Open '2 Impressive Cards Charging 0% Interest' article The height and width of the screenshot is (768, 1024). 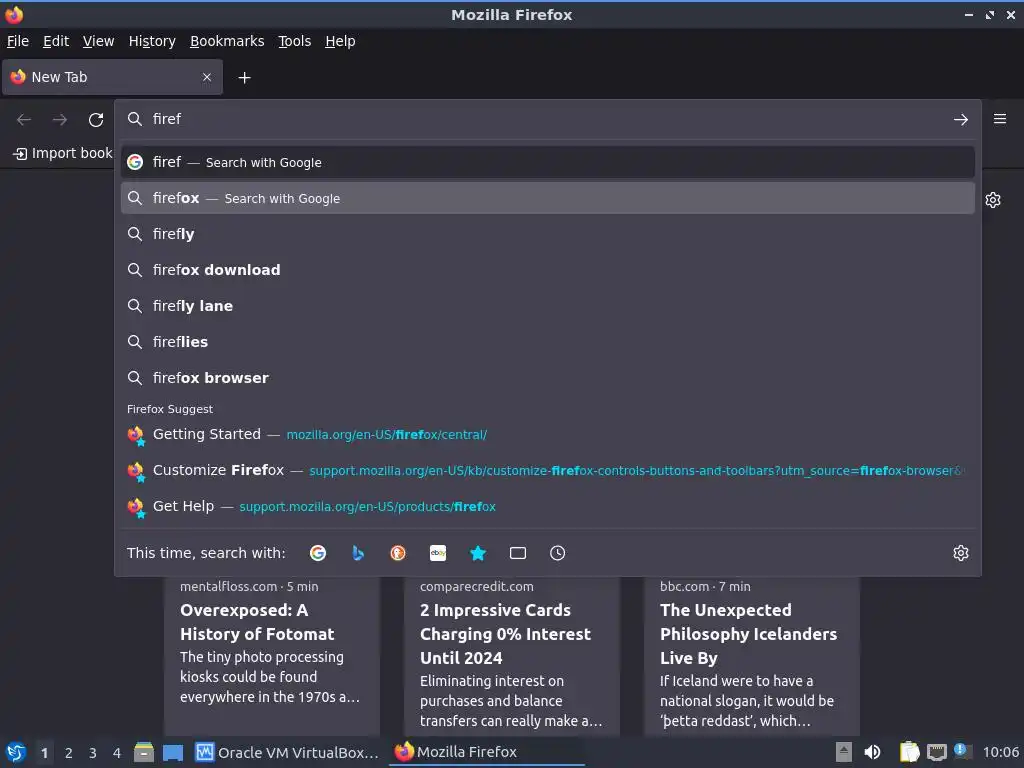(511, 656)
